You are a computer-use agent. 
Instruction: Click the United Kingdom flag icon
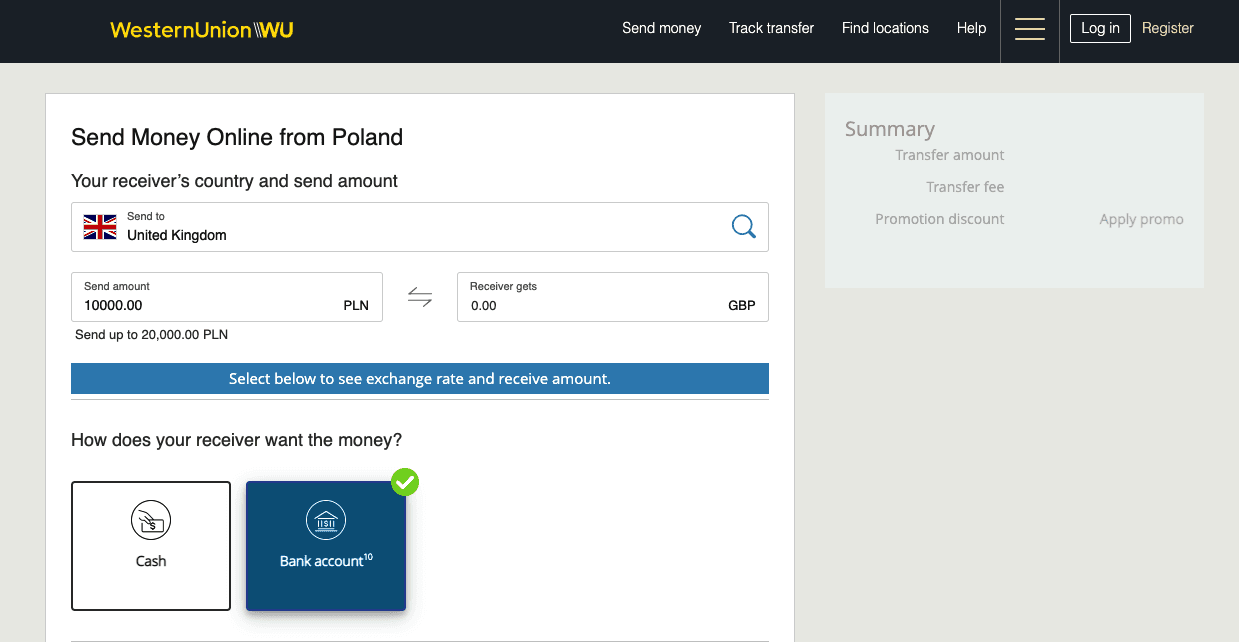100,227
